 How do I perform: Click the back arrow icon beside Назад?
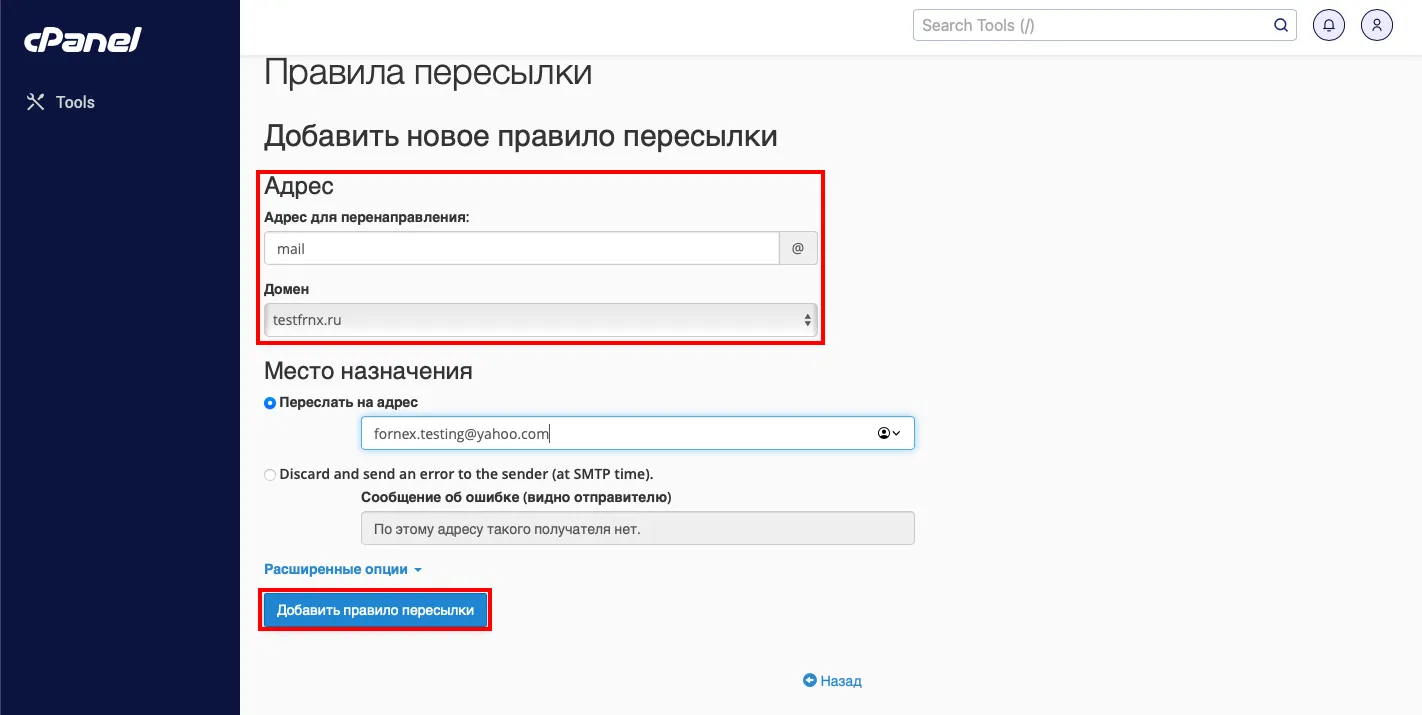tap(810, 680)
